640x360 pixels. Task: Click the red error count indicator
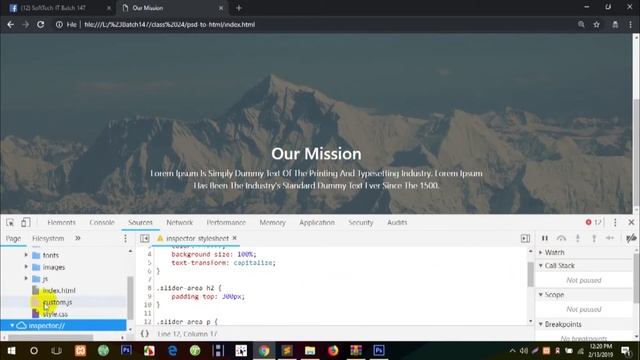pyautogui.click(x=593, y=222)
